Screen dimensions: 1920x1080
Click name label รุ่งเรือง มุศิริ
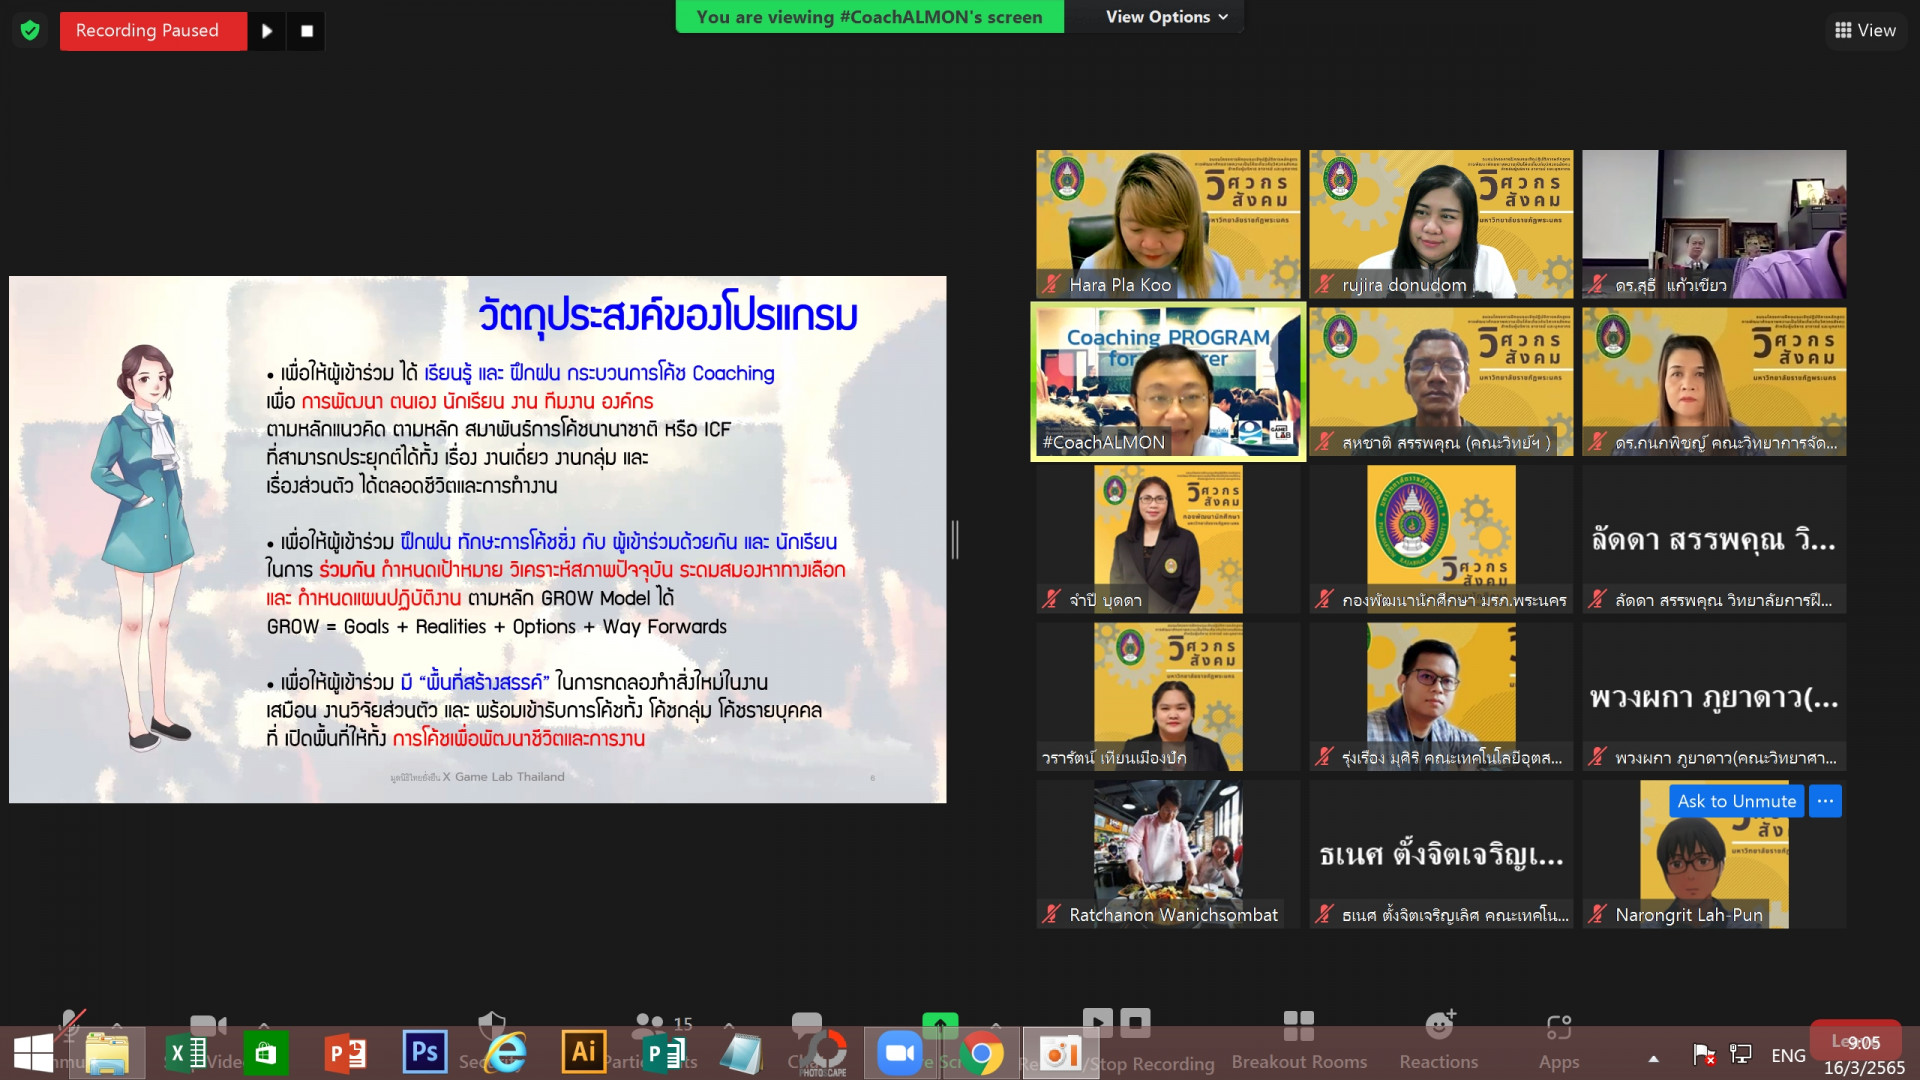point(1451,758)
